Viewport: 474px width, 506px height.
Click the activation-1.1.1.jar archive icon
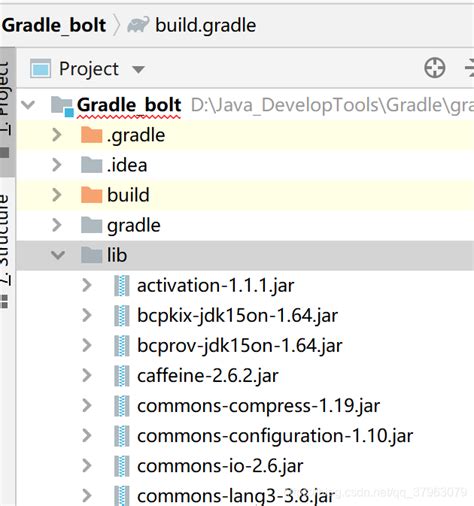[x=122, y=286]
